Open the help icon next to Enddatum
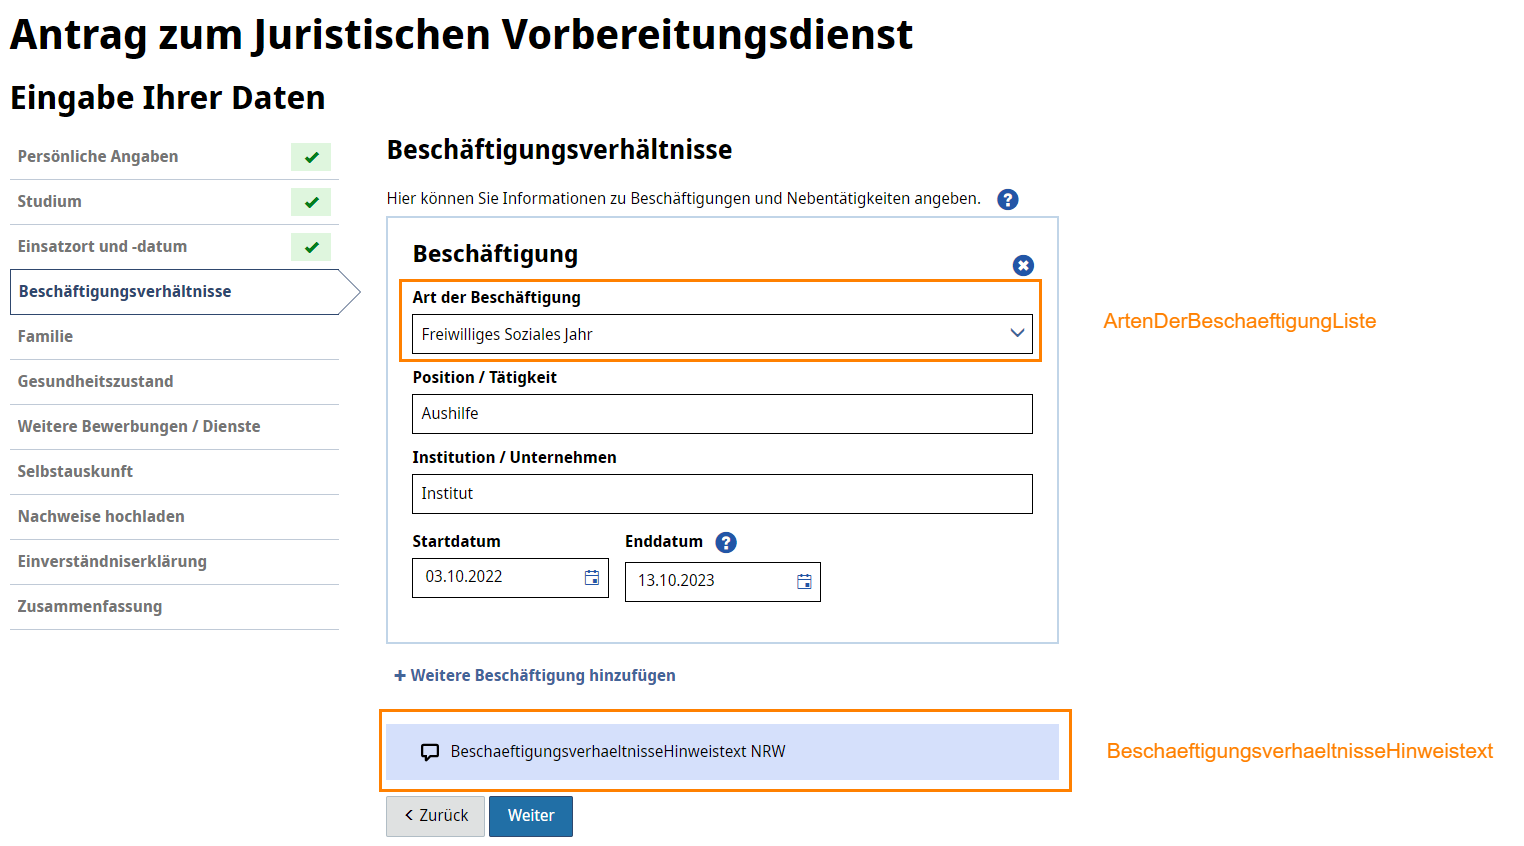 point(727,542)
